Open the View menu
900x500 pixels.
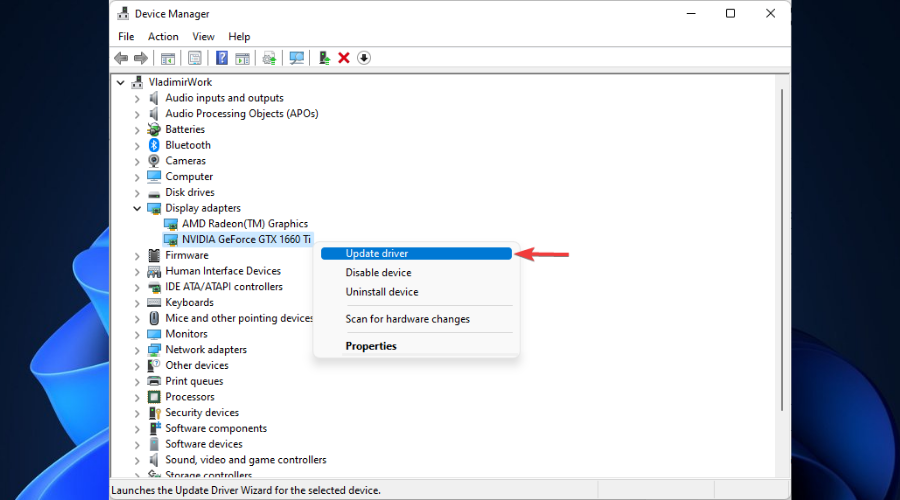tap(203, 37)
